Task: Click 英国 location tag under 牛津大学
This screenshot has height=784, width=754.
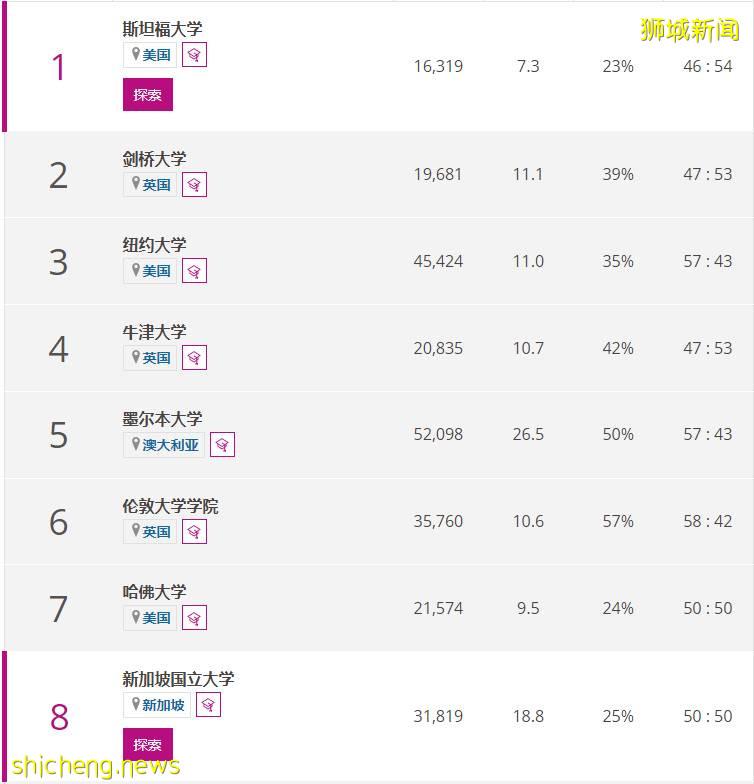Action: pos(150,358)
